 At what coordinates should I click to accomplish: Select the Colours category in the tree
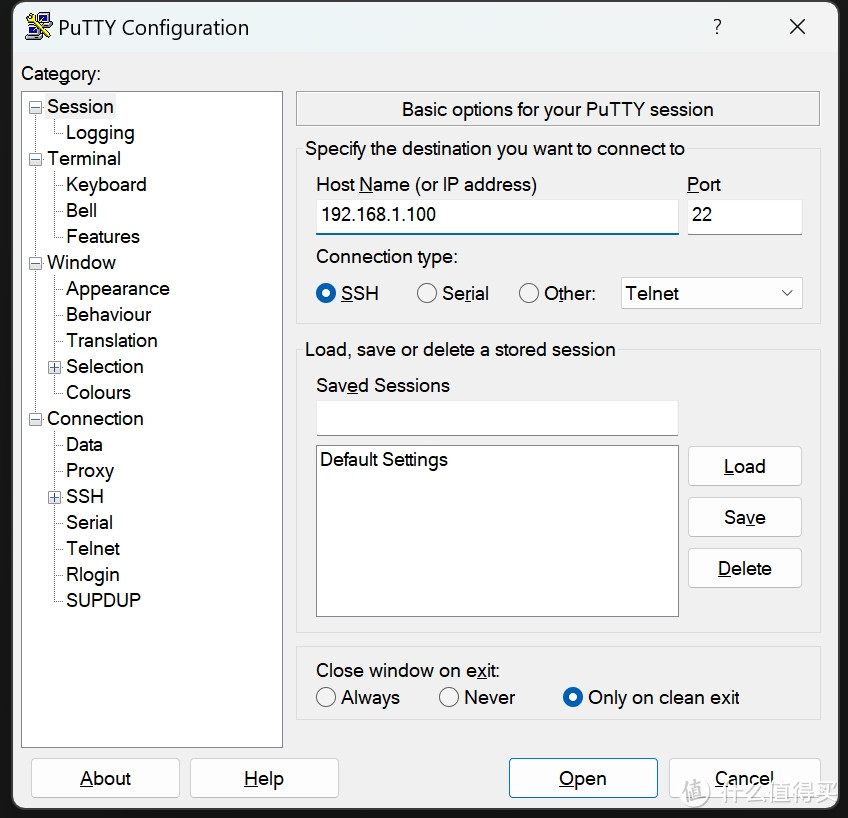[98, 393]
